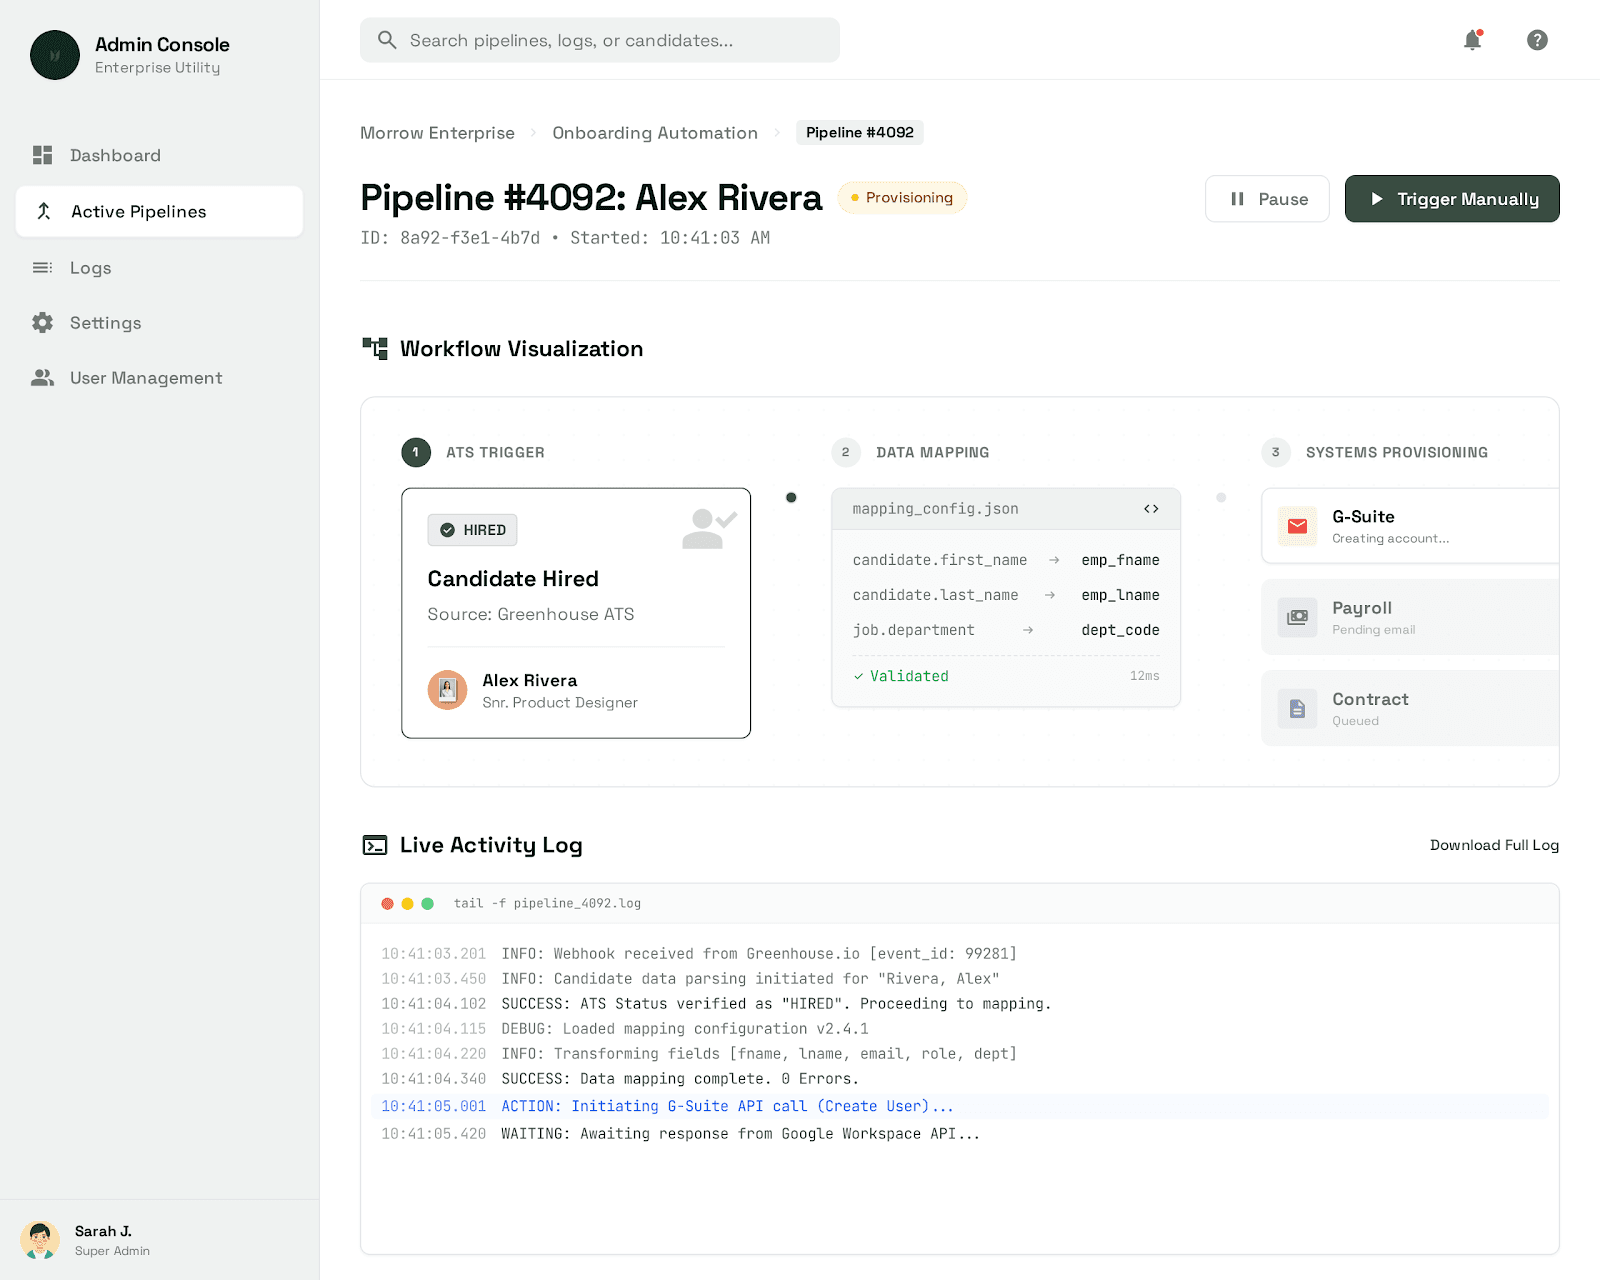Screen dimensions: 1600x1280
Task: Pause the pipeline with the Pause button
Action: click(1266, 198)
